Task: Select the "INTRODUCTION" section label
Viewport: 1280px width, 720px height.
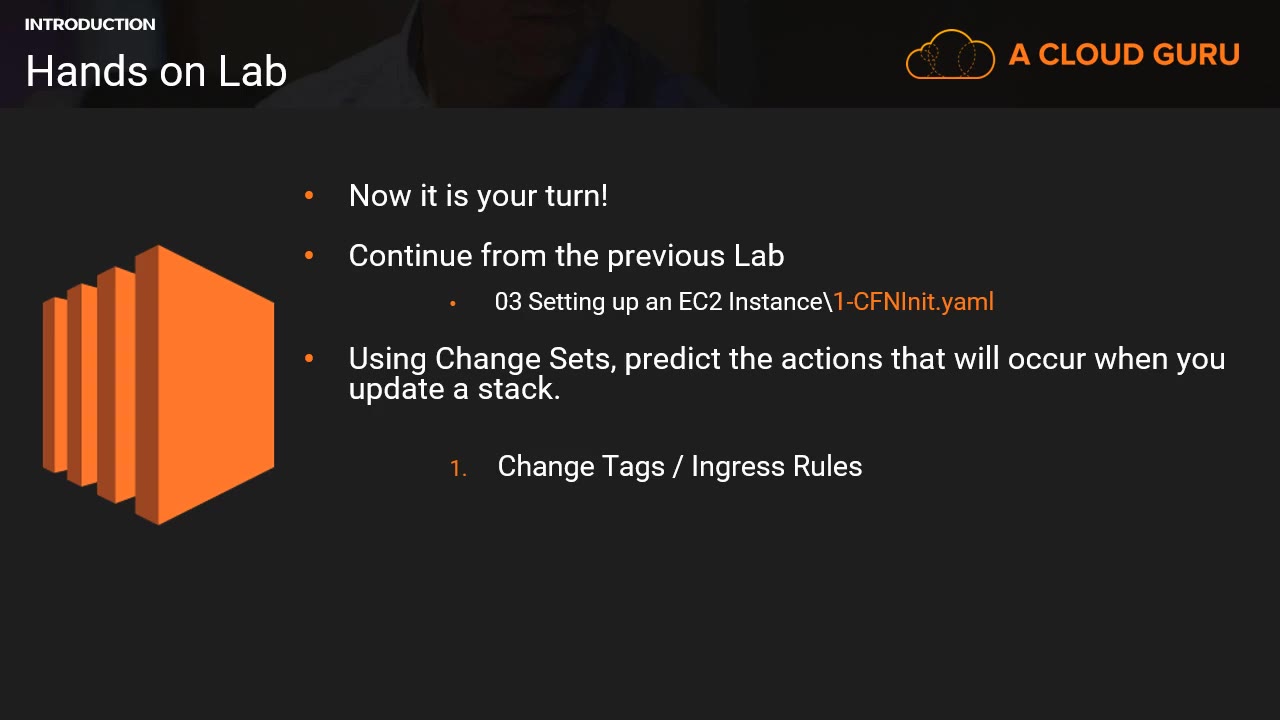Action: pos(90,24)
